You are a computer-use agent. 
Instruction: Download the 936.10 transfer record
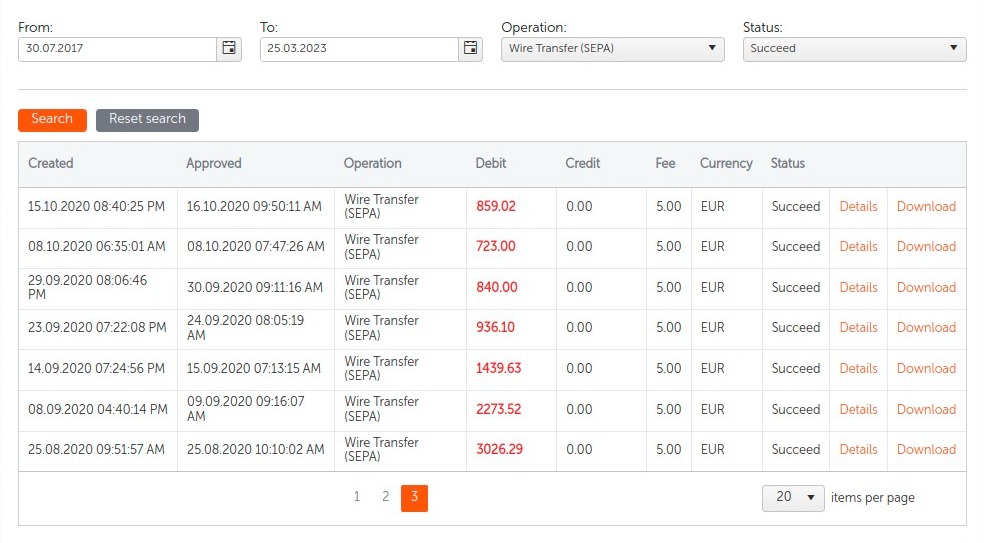point(926,328)
